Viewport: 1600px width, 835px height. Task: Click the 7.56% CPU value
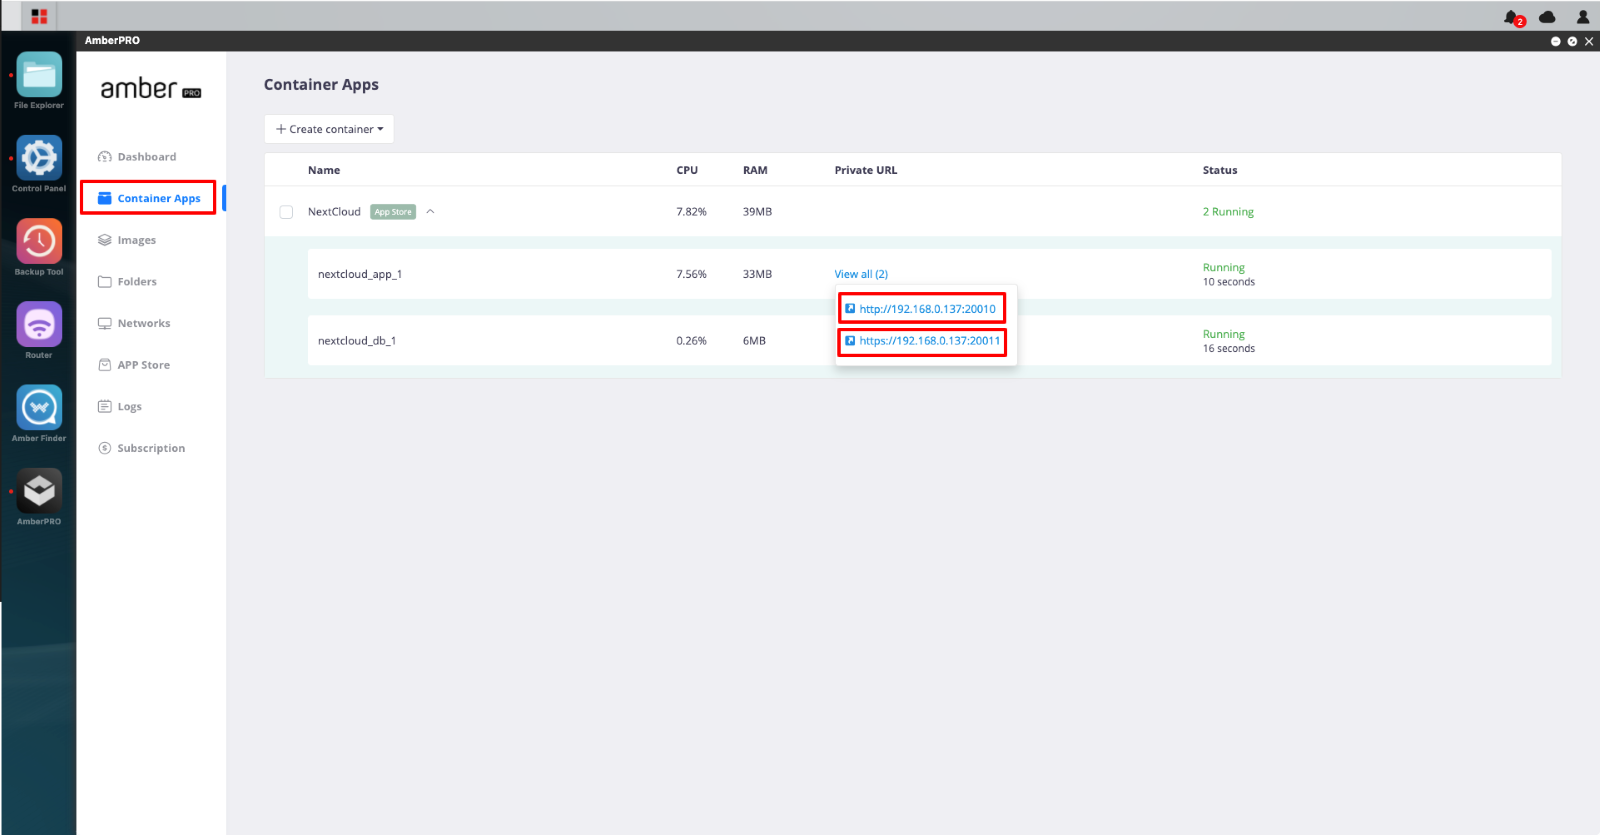tap(691, 274)
